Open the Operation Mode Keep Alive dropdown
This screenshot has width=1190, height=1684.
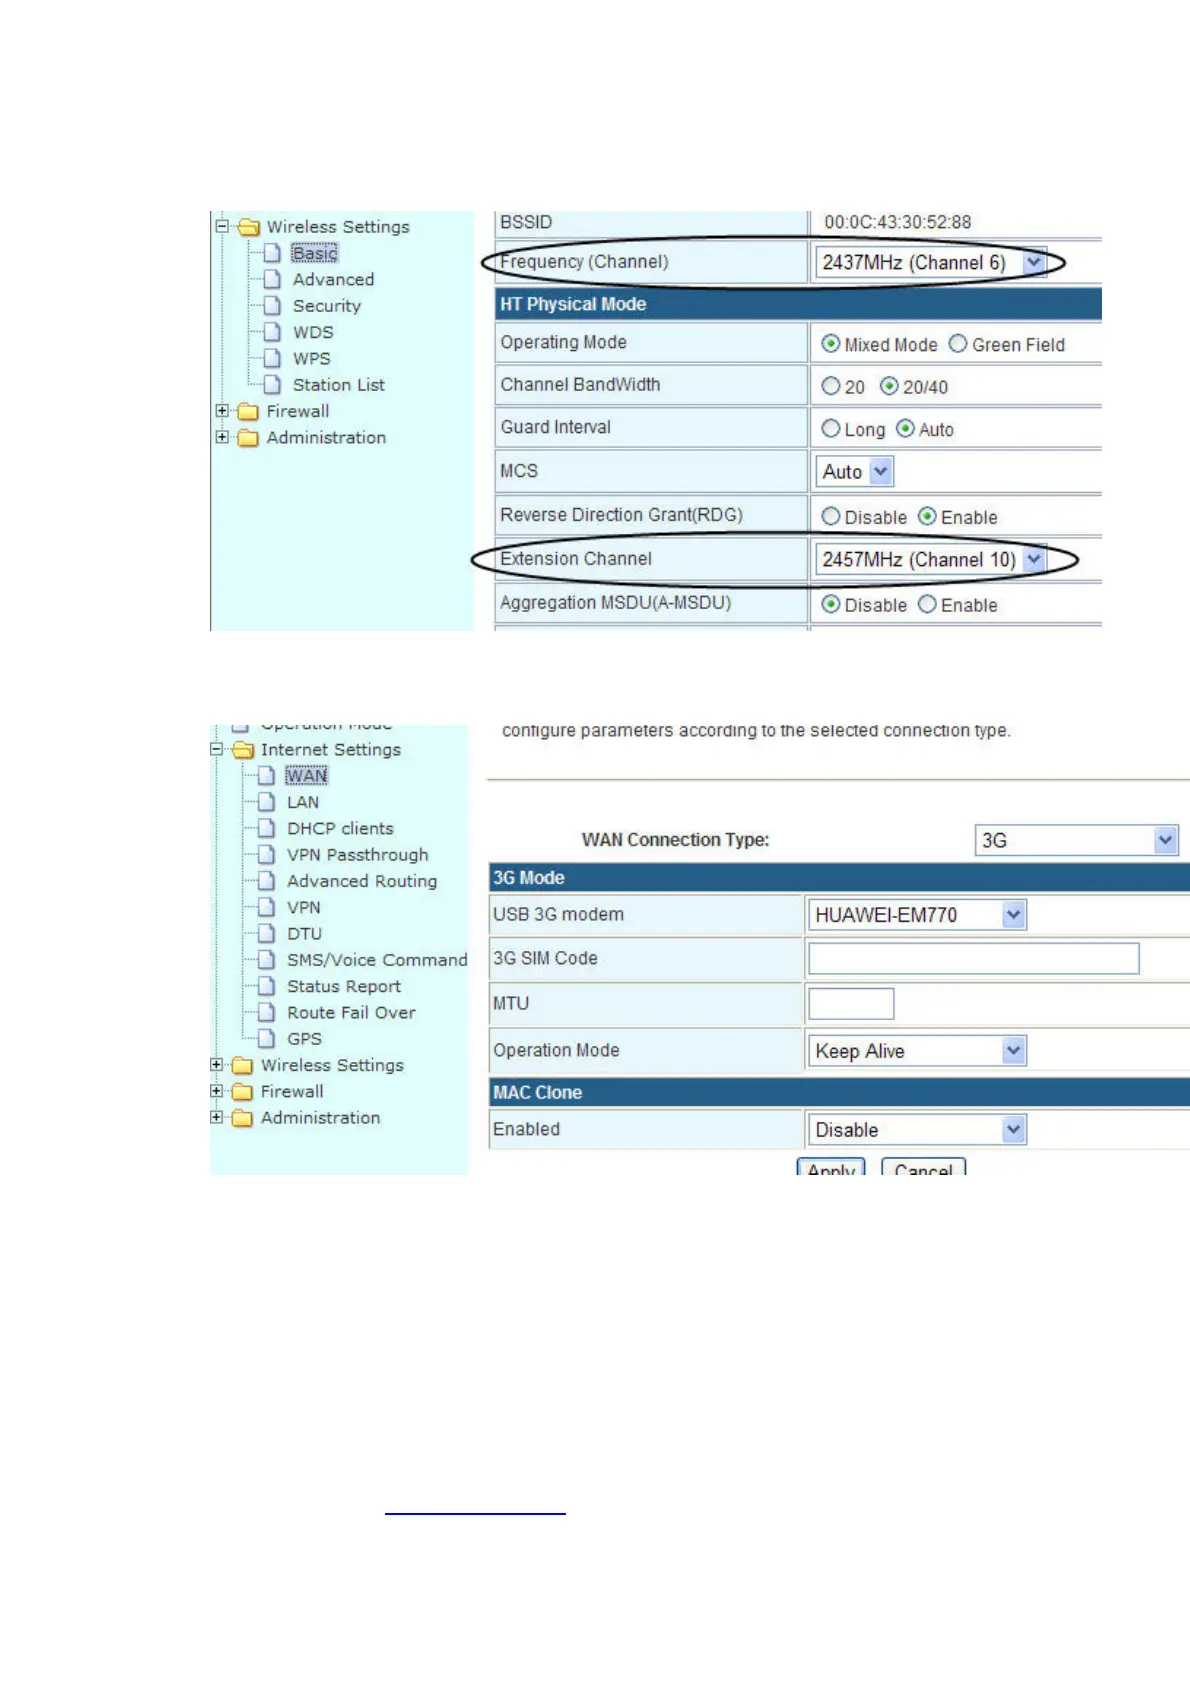[x=917, y=1051]
